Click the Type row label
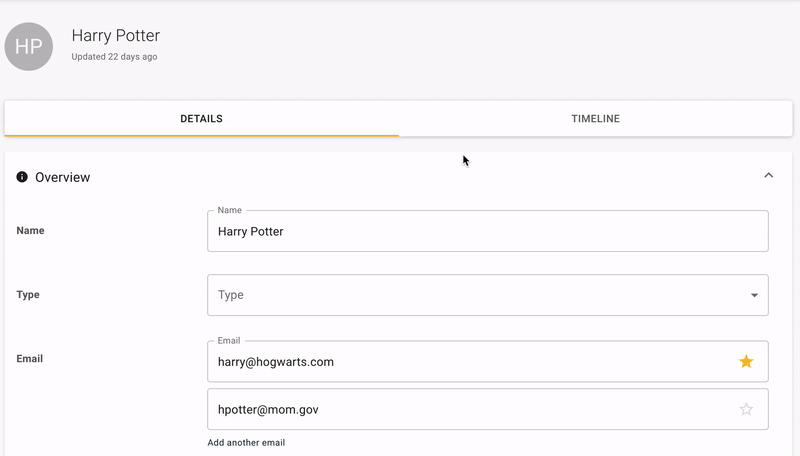Viewport: 800px width, 456px height. [28, 295]
